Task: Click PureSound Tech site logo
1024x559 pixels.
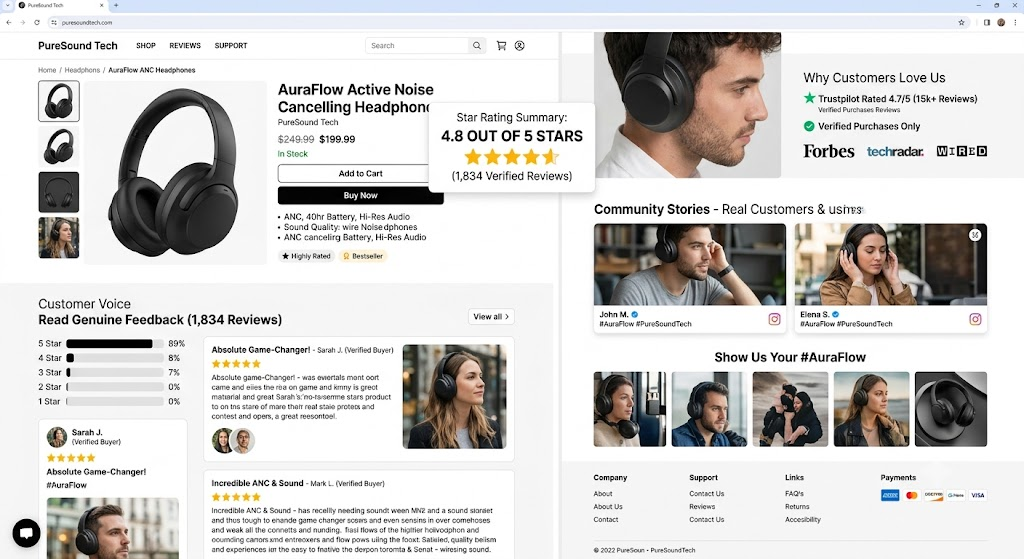Action: click(x=78, y=46)
